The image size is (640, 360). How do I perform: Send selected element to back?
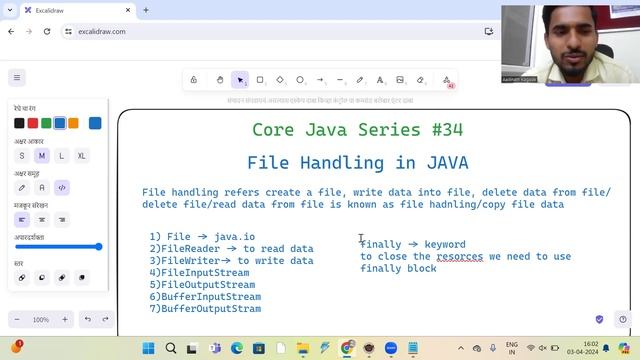click(22, 278)
